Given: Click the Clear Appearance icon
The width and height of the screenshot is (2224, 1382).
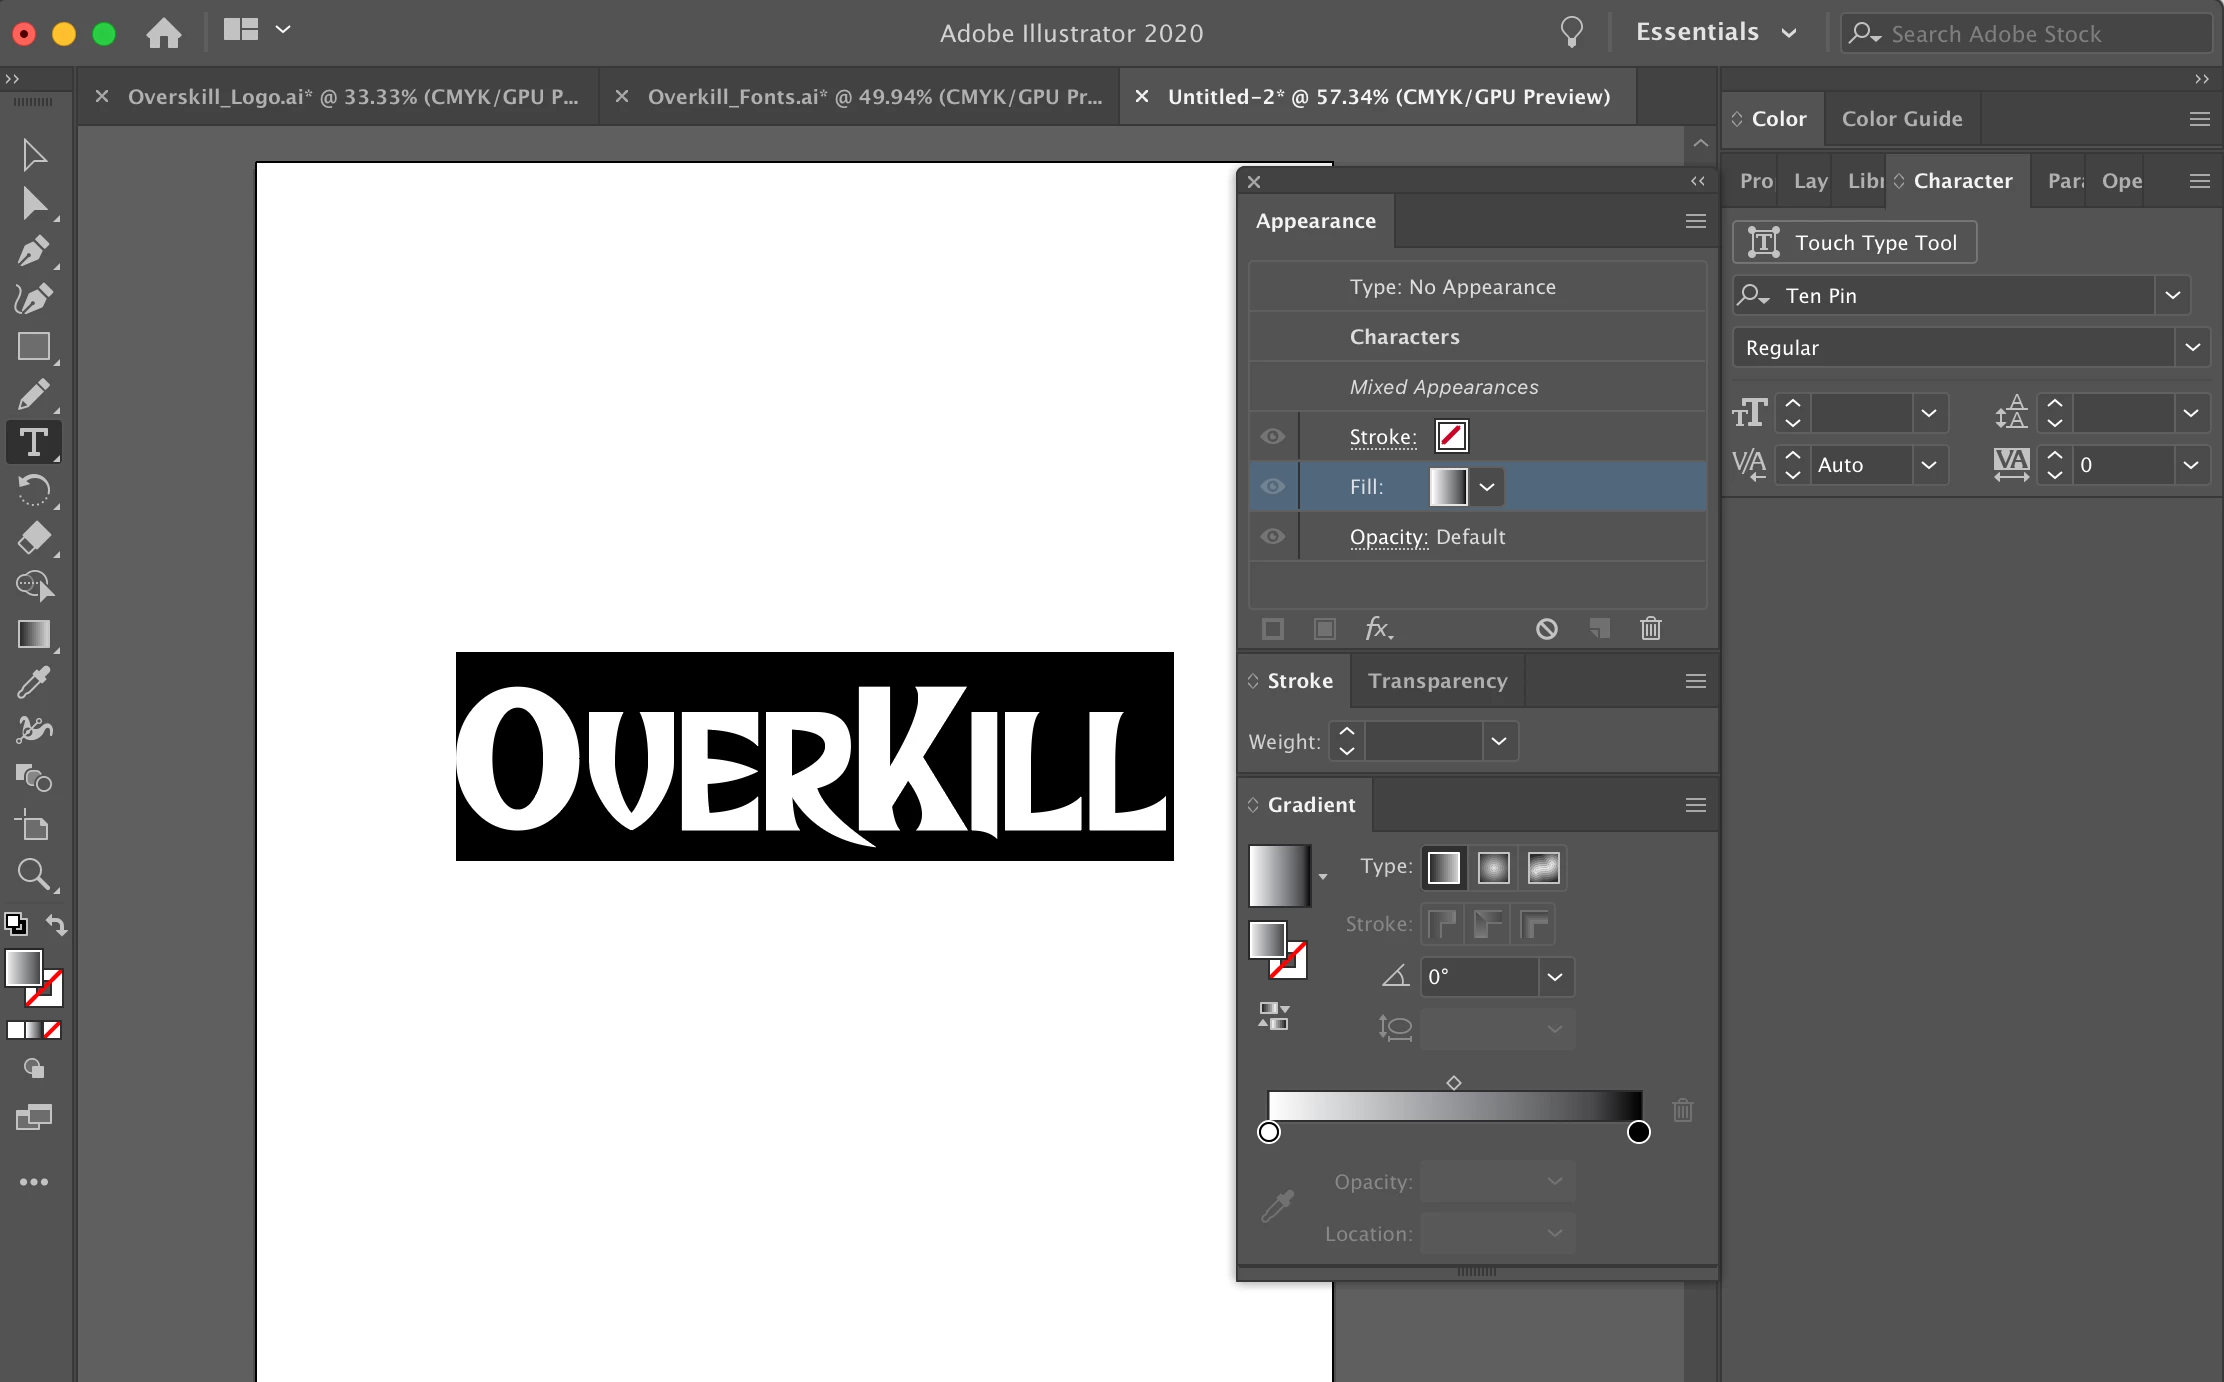Looking at the screenshot, I should click(1547, 629).
